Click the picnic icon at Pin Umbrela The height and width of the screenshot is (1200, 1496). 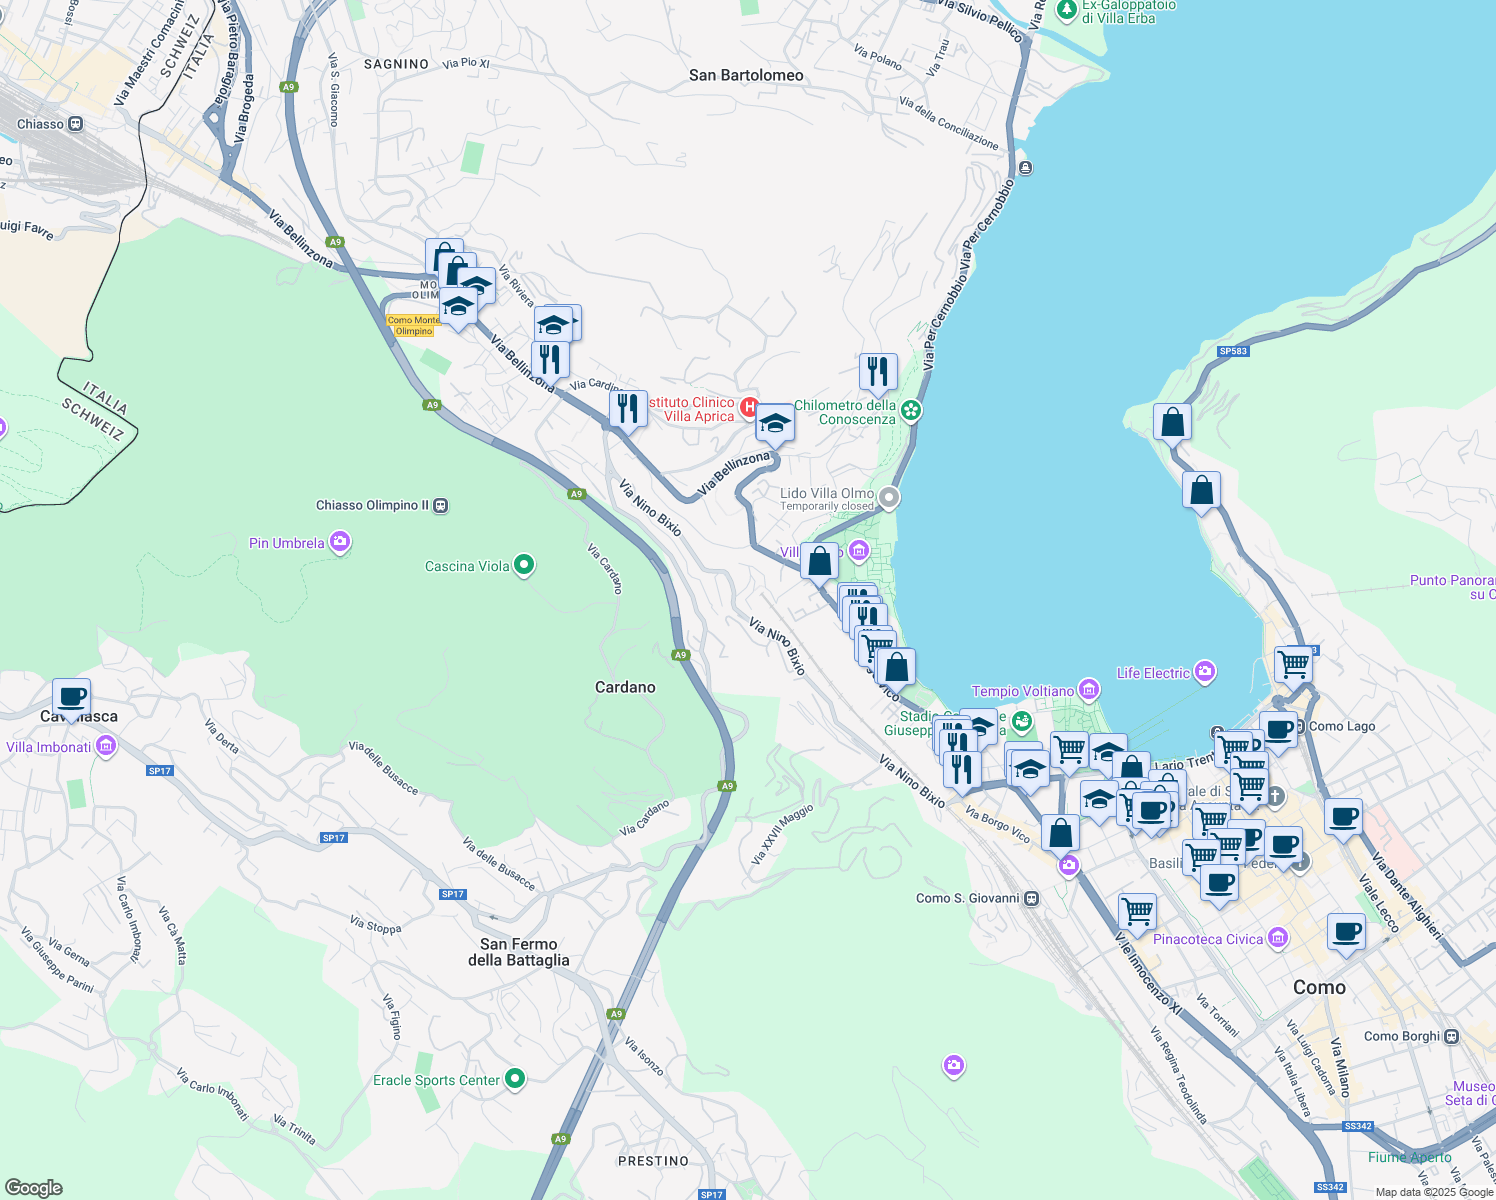click(339, 542)
